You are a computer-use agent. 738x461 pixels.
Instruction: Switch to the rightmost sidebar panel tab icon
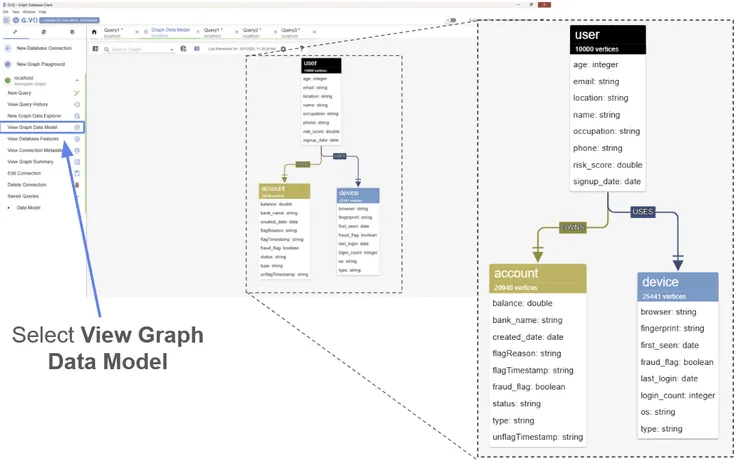click(x=72, y=32)
